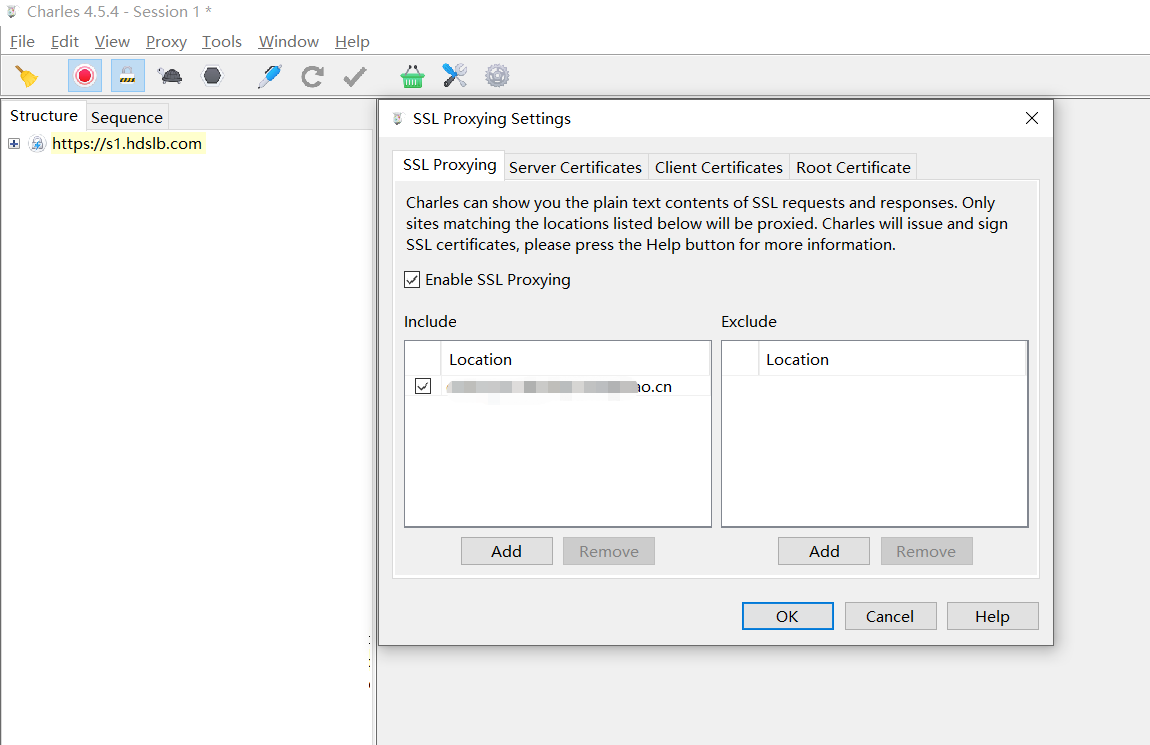Open the Window menu
This screenshot has height=745, width=1150.
pyautogui.click(x=289, y=42)
